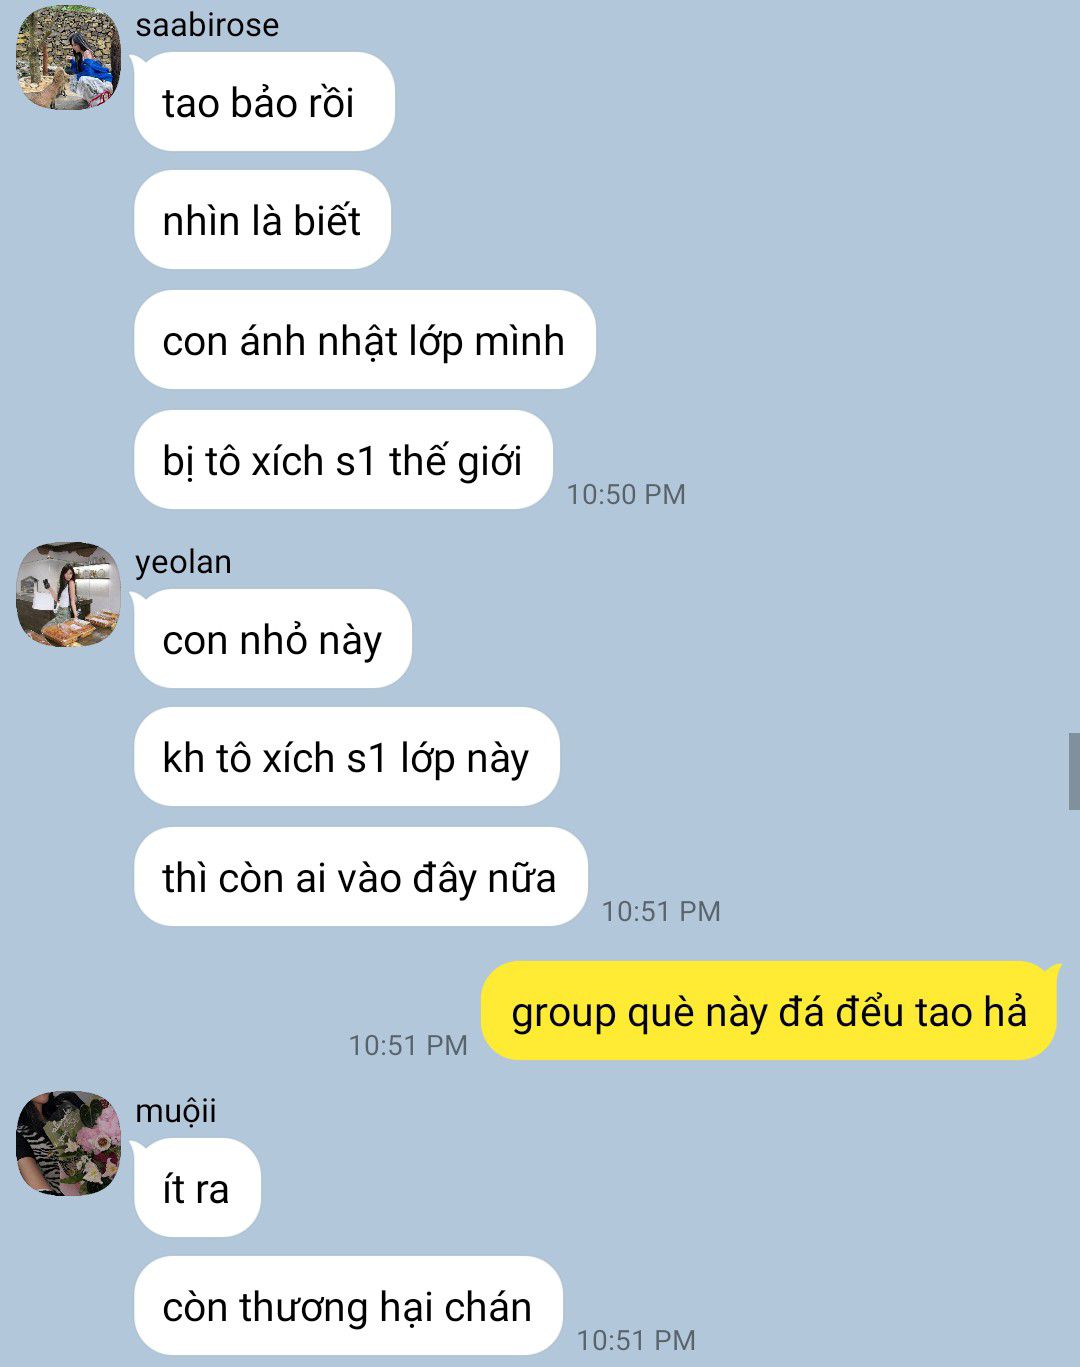Open yeolan's profile avatar
Image resolution: width=1080 pixels, height=1367 pixels.
click(x=68, y=595)
